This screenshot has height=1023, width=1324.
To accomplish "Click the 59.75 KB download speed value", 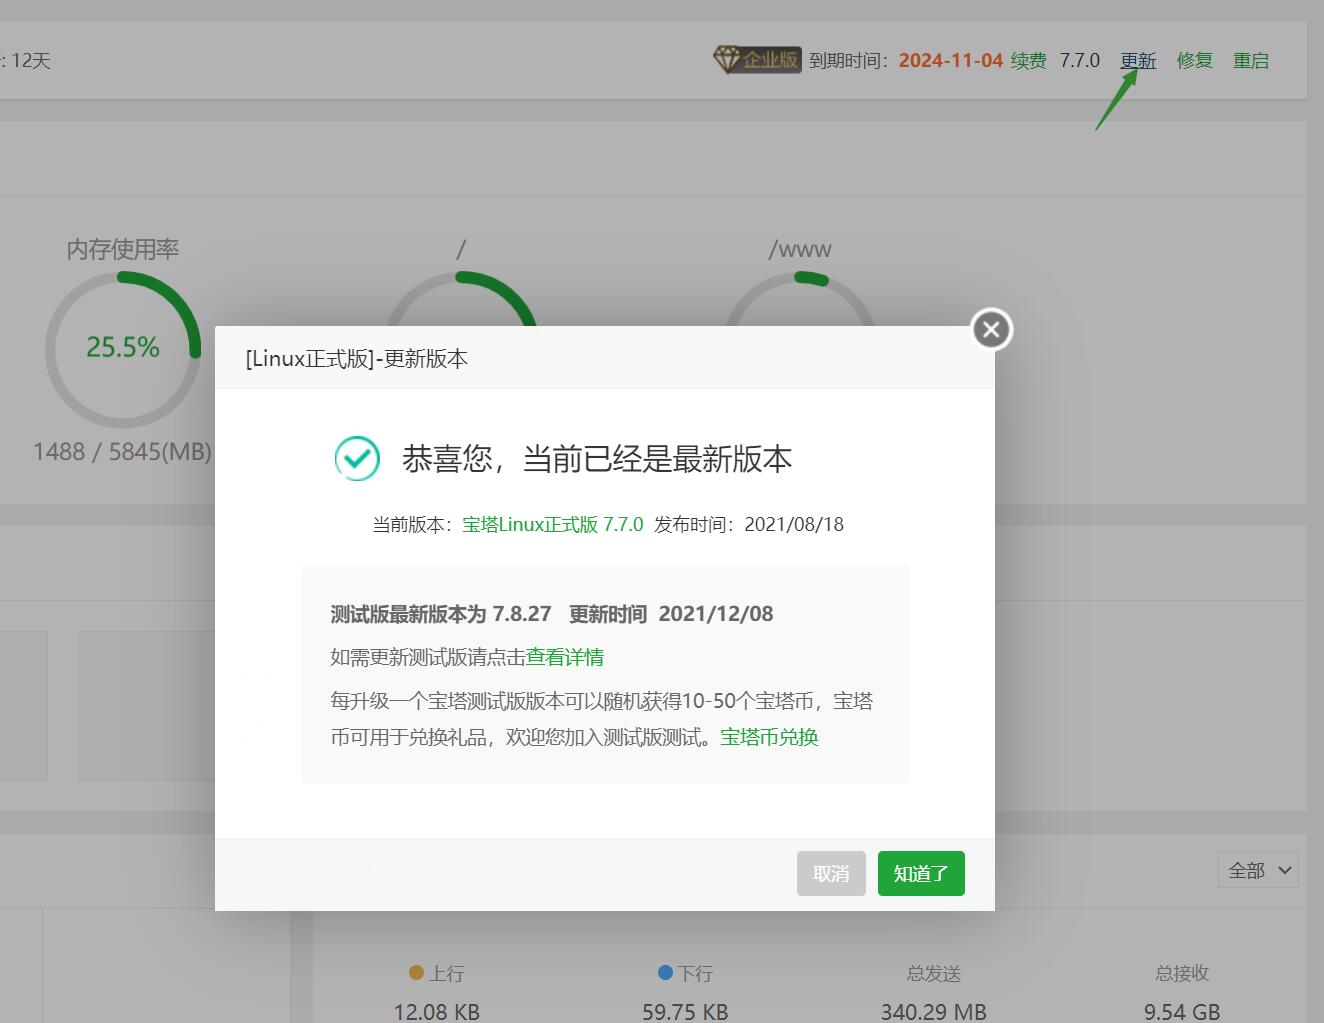I will (x=685, y=1012).
